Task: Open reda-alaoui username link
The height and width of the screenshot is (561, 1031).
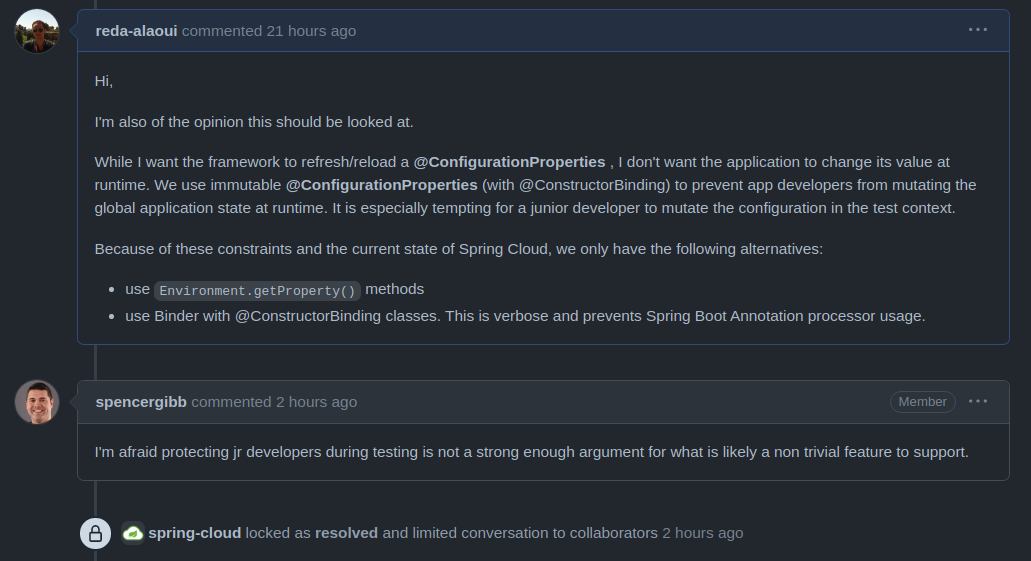Action: click(x=136, y=31)
